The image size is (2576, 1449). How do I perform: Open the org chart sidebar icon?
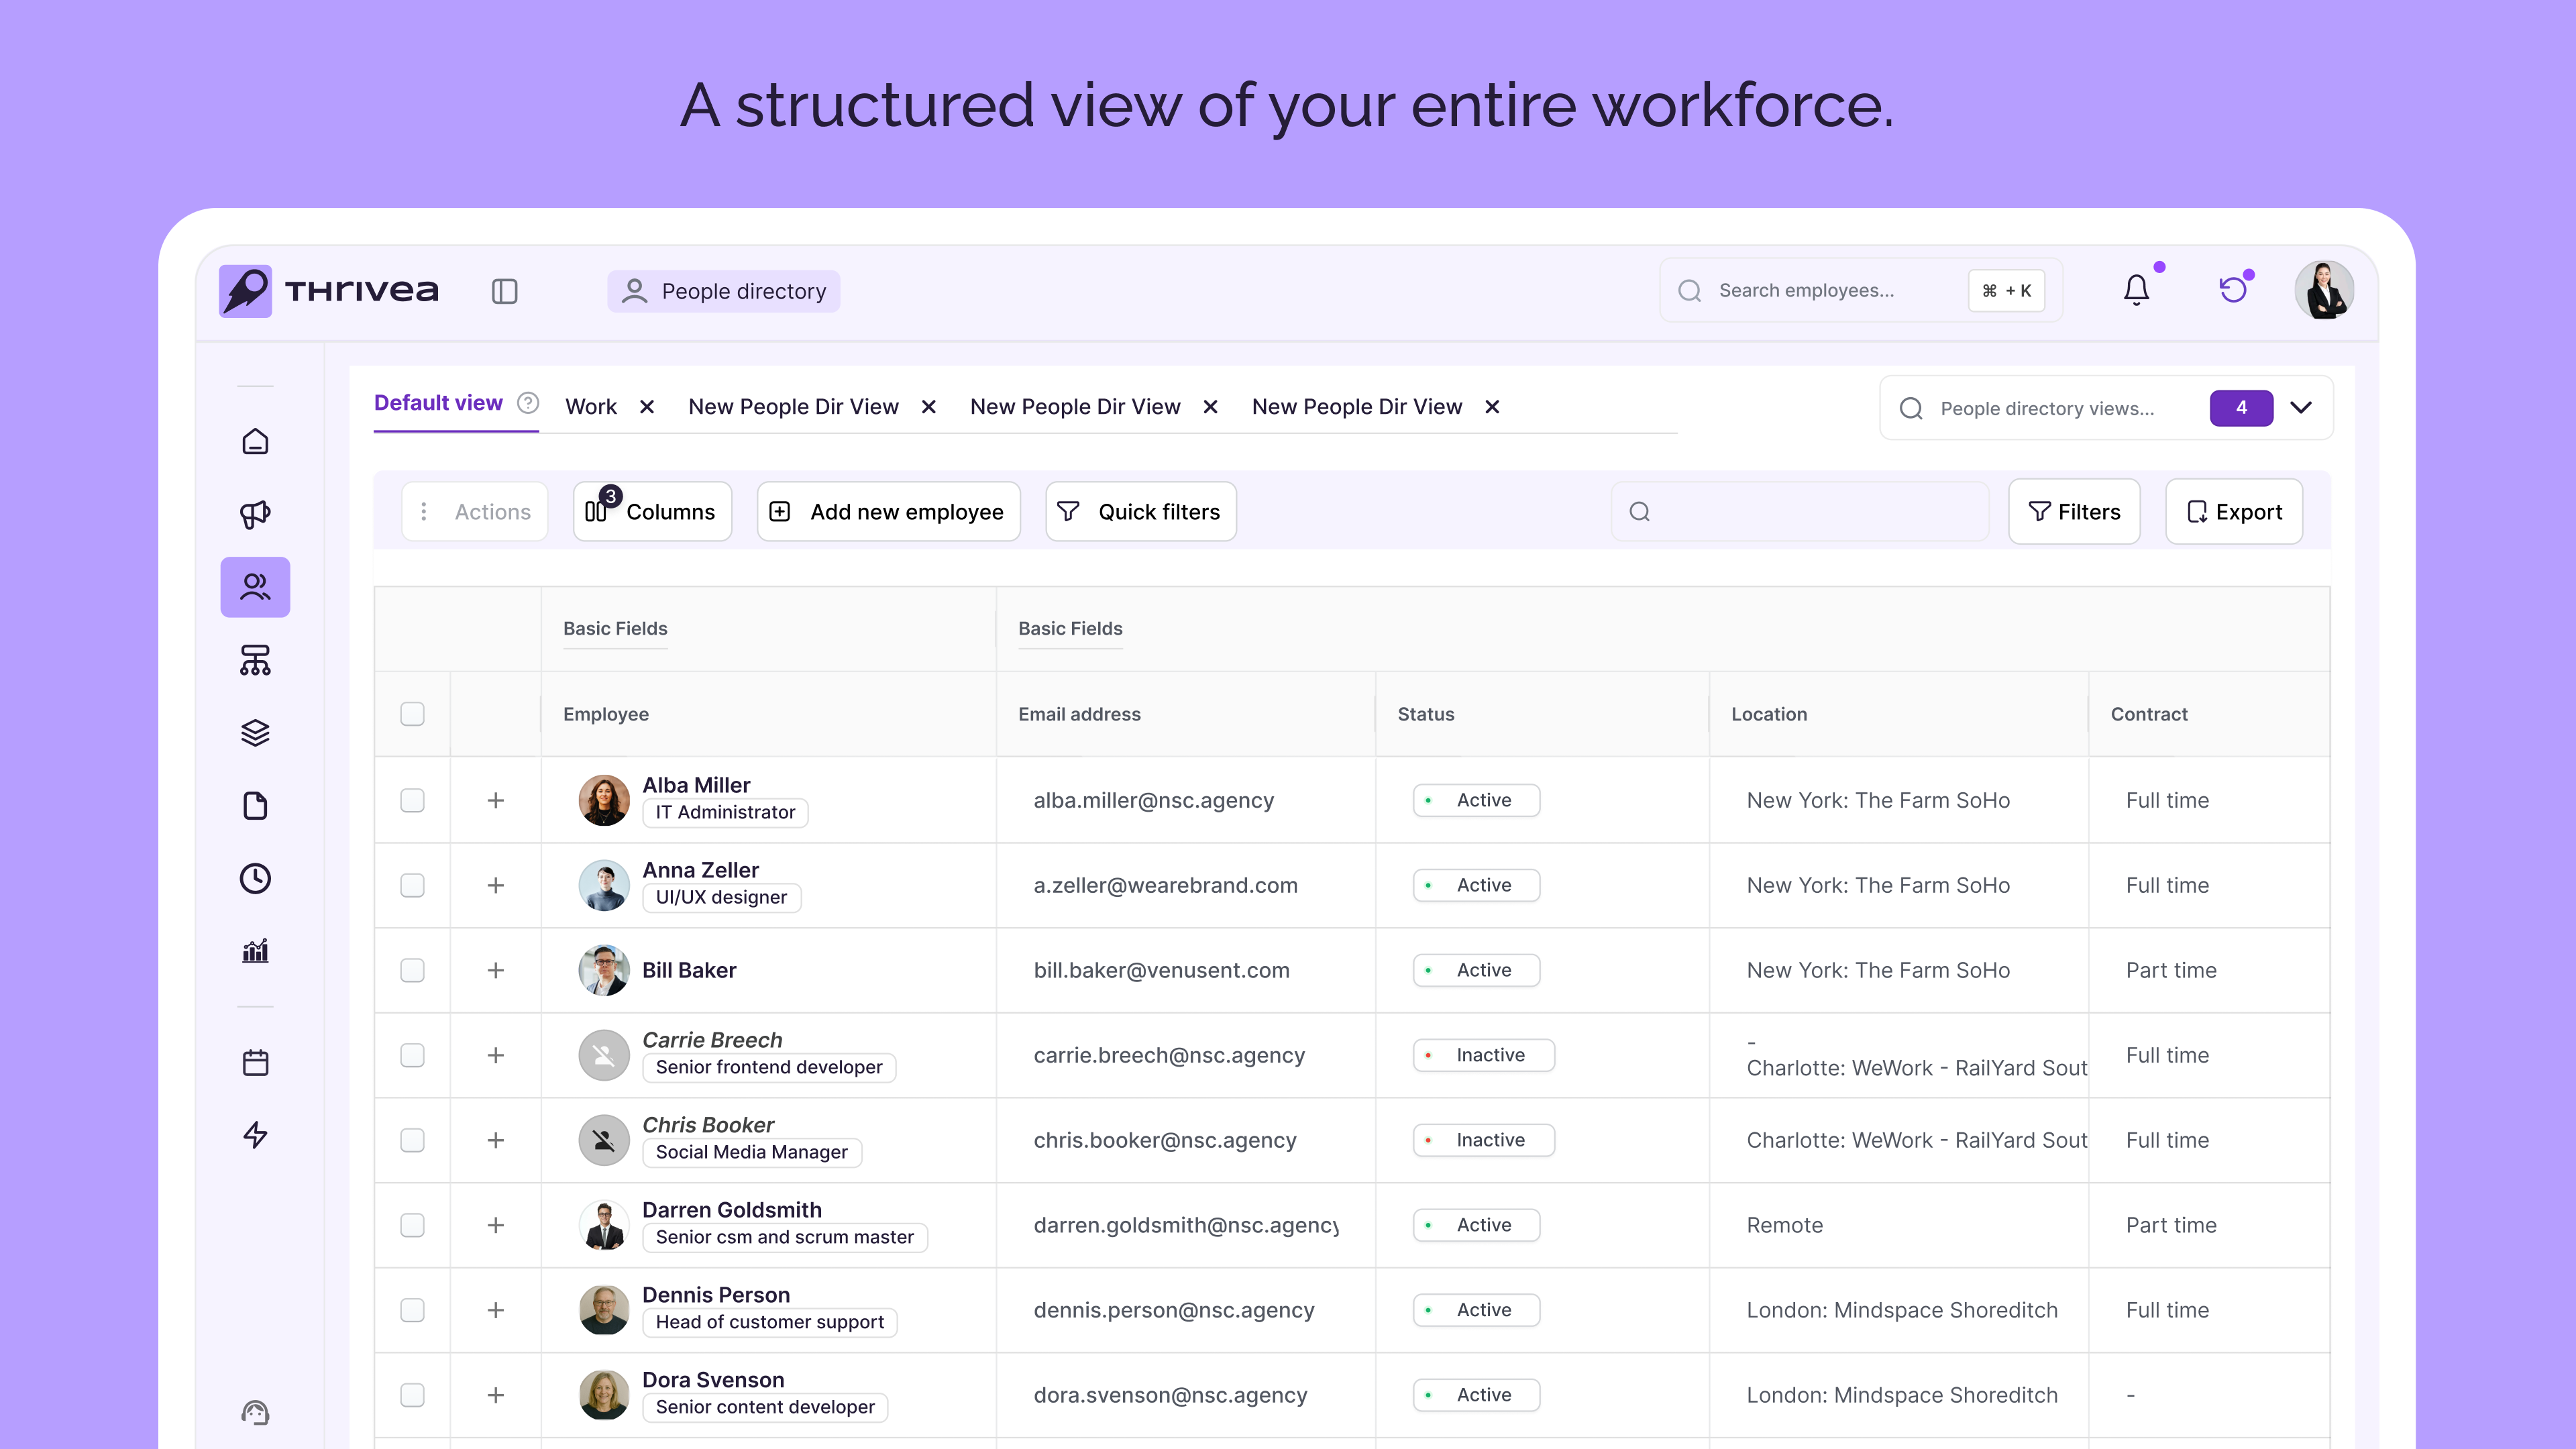255,660
